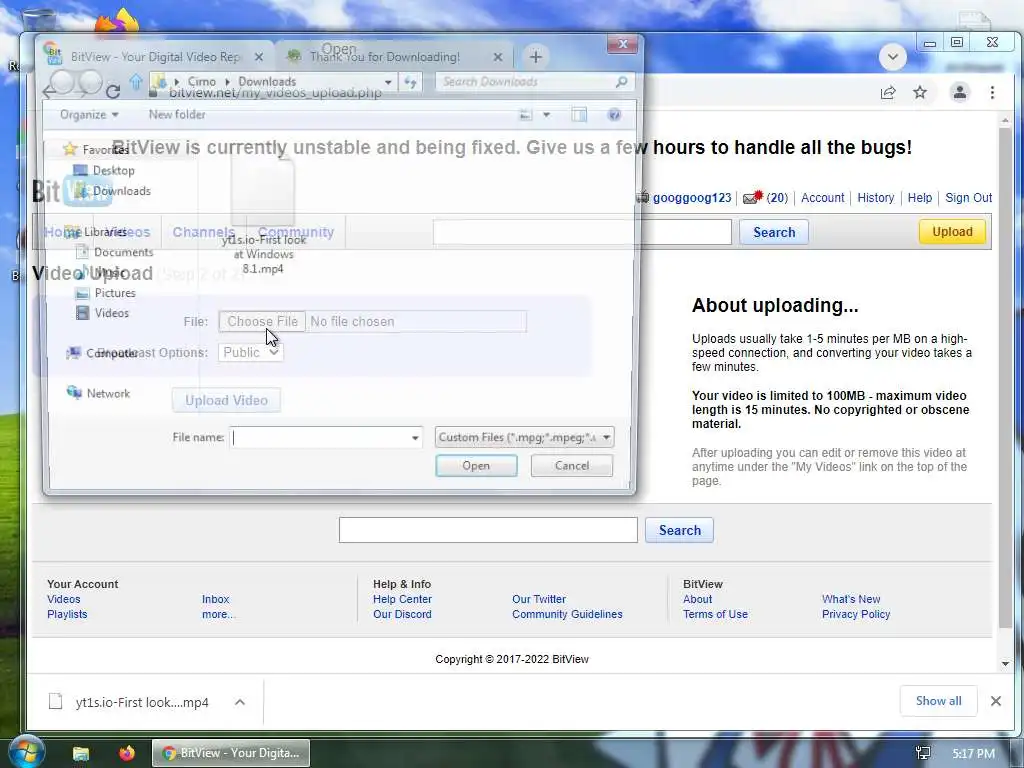Go to the Account link
Viewport: 1024px width, 768px height.
[x=822, y=198]
